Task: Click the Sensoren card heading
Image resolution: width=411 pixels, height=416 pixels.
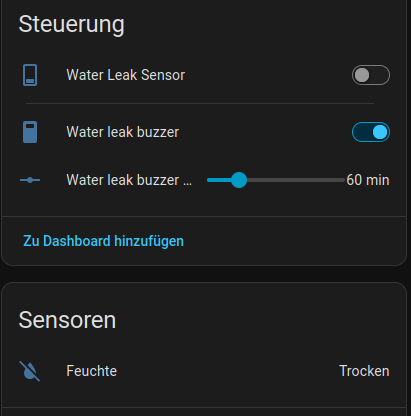Action: coord(67,320)
